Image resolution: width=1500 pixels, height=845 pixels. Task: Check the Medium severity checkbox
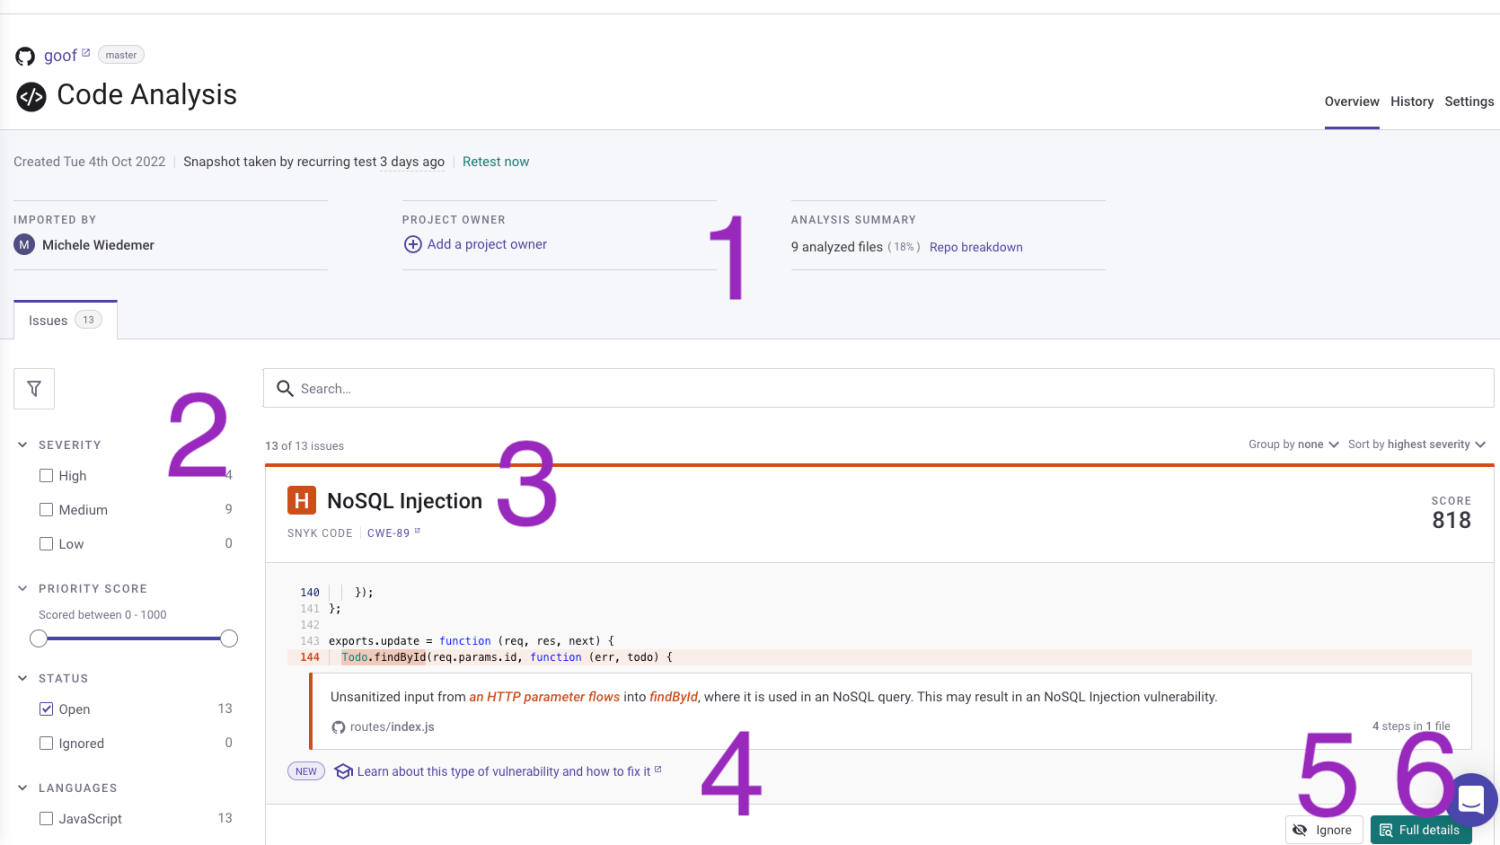[x=46, y=510]
